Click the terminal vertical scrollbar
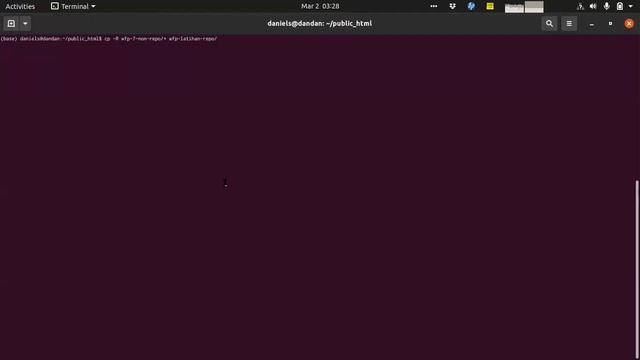 coord(637,269)
